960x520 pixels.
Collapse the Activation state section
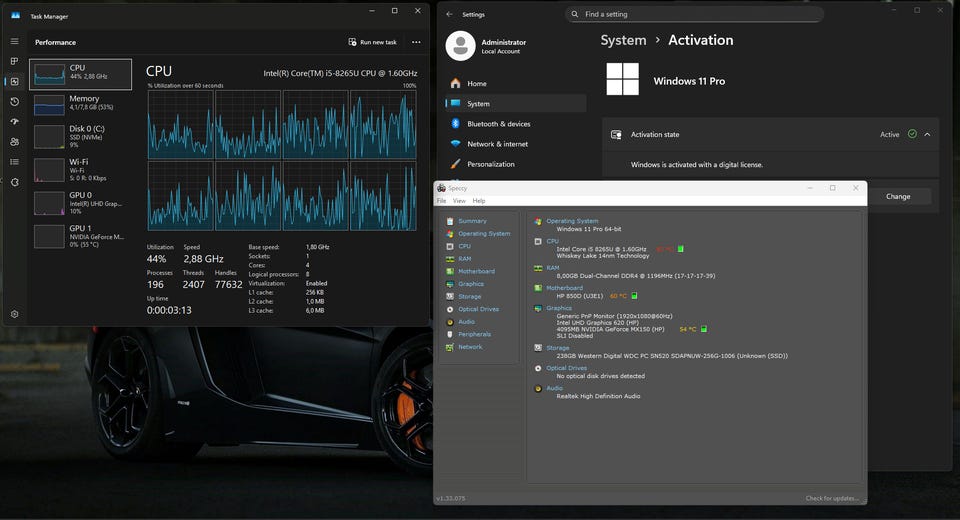927,134
